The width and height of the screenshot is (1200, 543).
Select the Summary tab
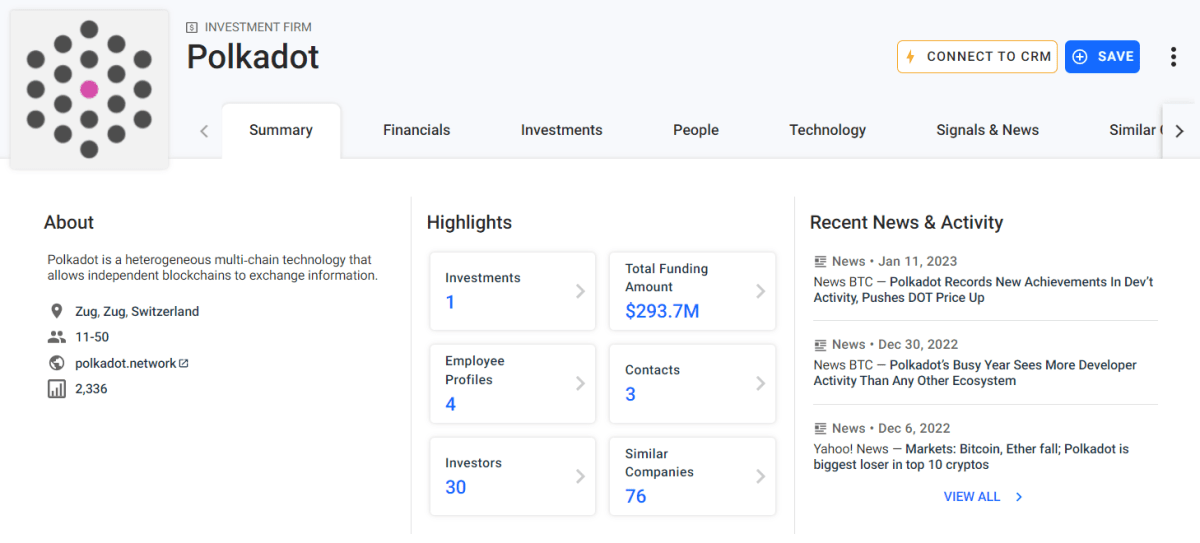pyautogui.click(x=281, y=130)
